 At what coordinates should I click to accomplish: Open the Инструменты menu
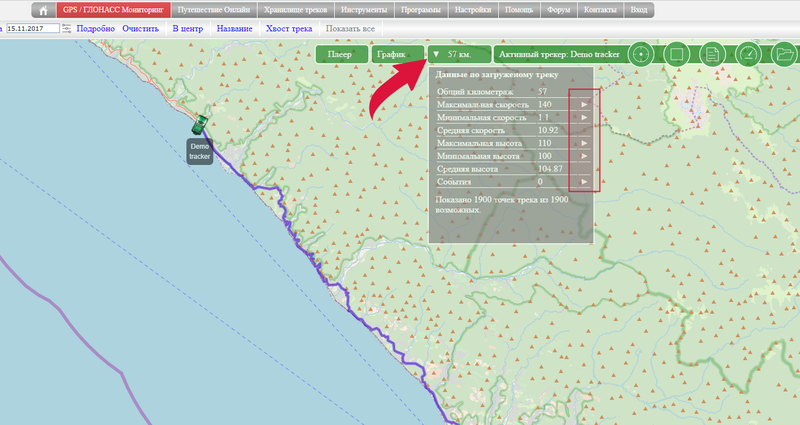click(362, 10)
